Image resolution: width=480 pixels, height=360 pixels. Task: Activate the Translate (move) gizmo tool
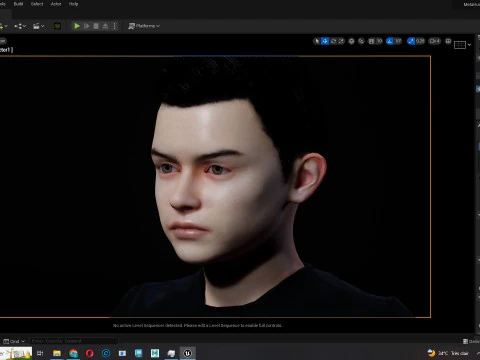pyautogui.click(x=325, y=41)
